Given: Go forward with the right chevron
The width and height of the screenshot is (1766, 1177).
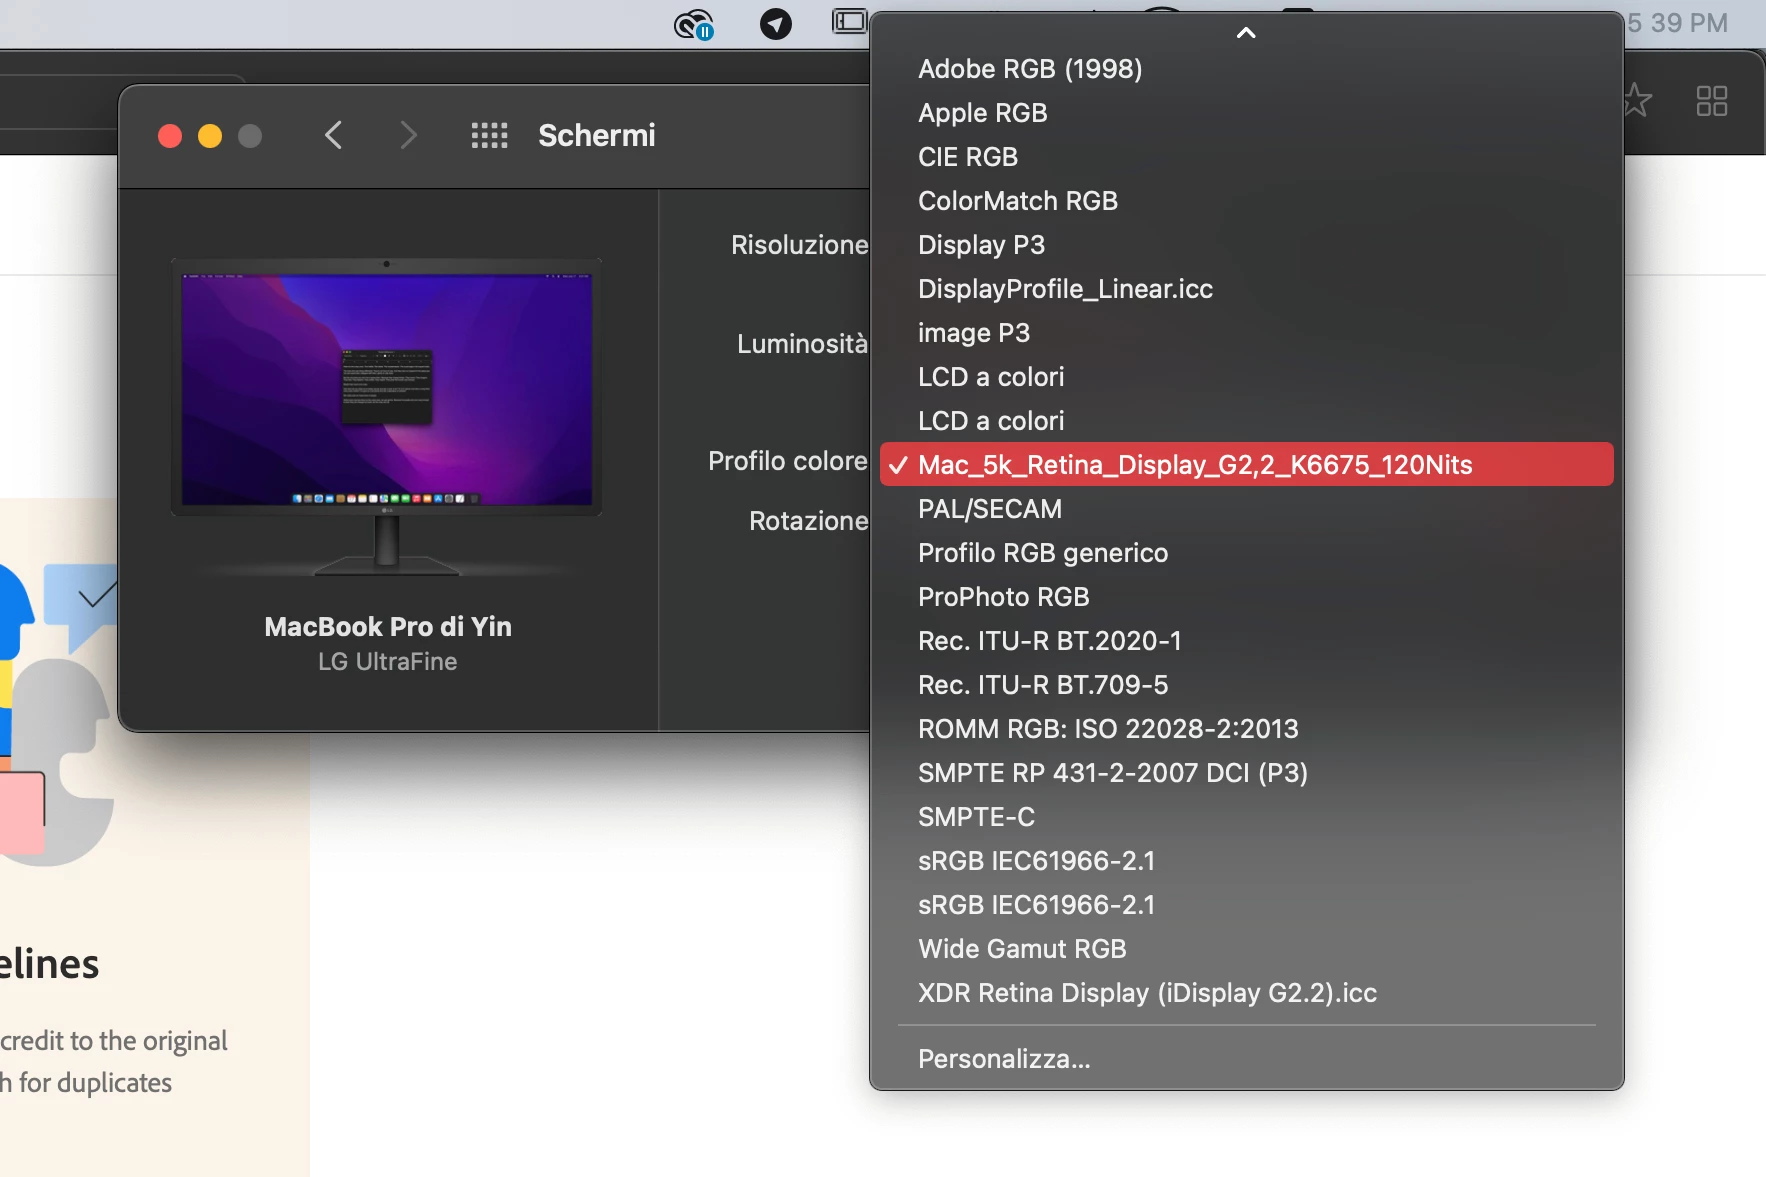Looking at the screenshot, I should click(407, 135).
